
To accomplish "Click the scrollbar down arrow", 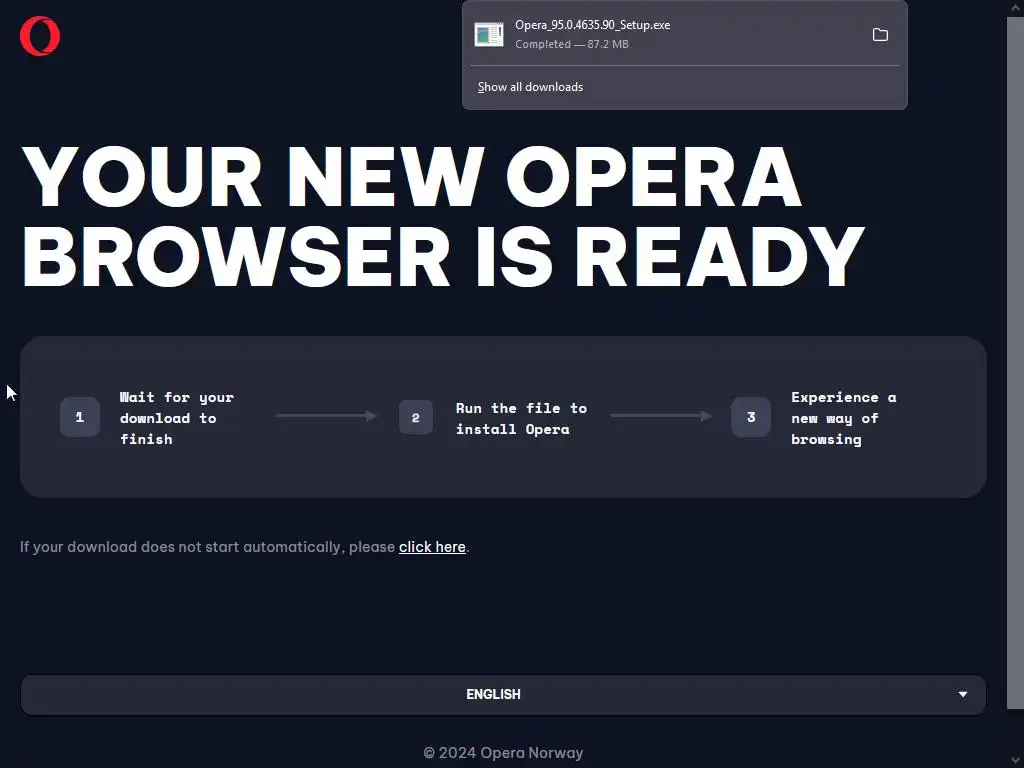I will tap(1015, 760).
